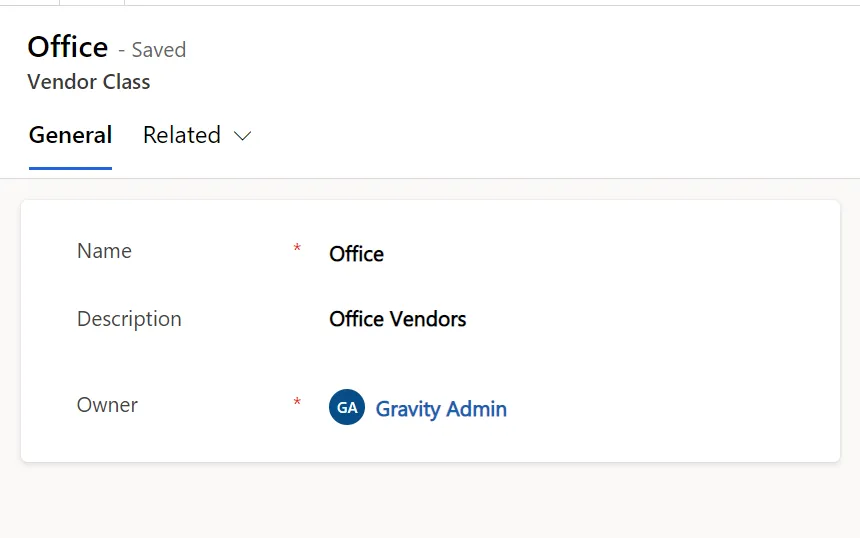This screenshot has width=860, height=538.
Task: Open the Related tab menu
Action: 197,135
